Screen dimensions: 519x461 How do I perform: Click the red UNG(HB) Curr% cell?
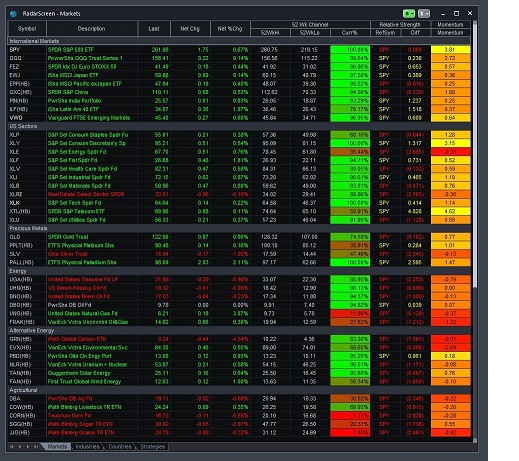coord(350,313)
